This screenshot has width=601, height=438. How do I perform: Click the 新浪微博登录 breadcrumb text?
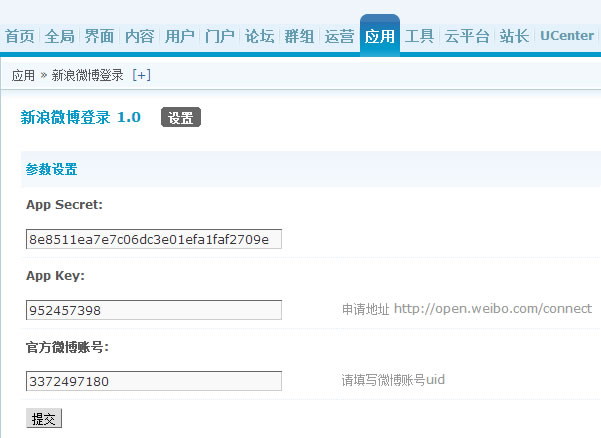click(x=87, y=75)
